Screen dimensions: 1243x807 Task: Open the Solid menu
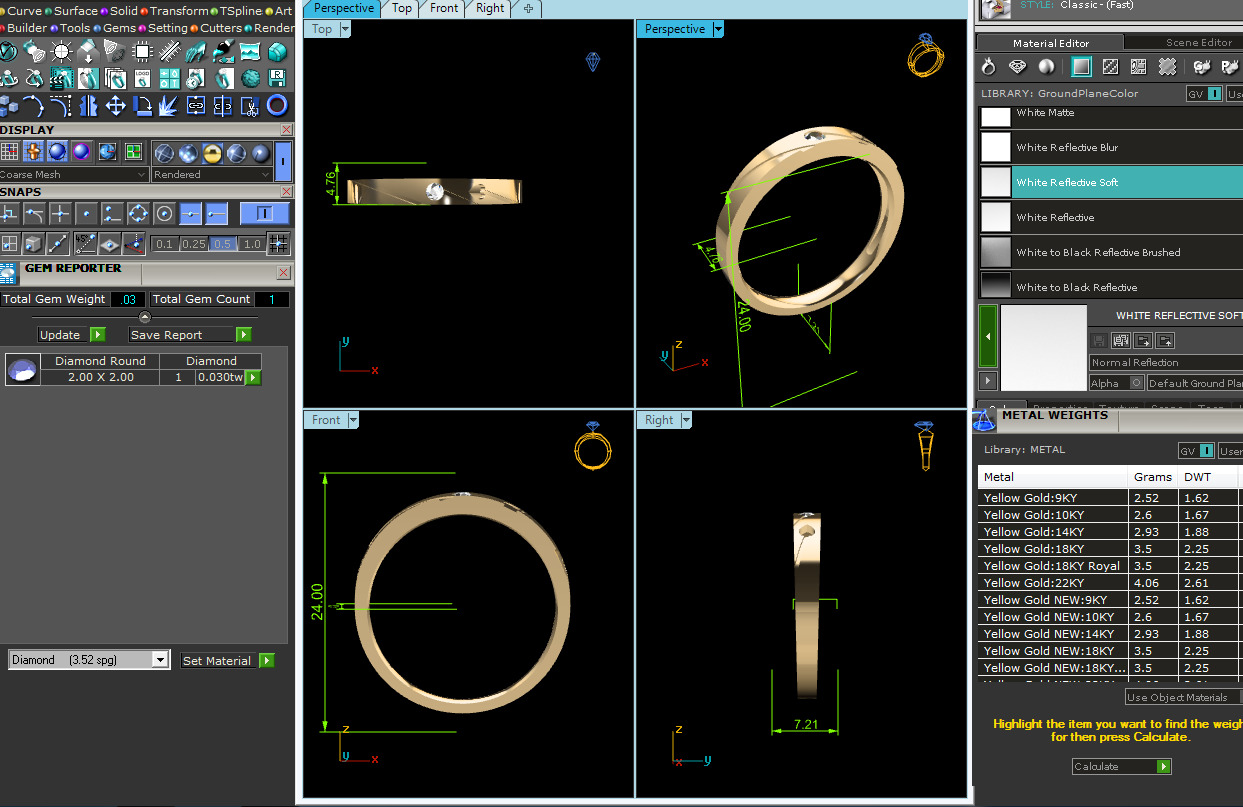tap(124, 11)
